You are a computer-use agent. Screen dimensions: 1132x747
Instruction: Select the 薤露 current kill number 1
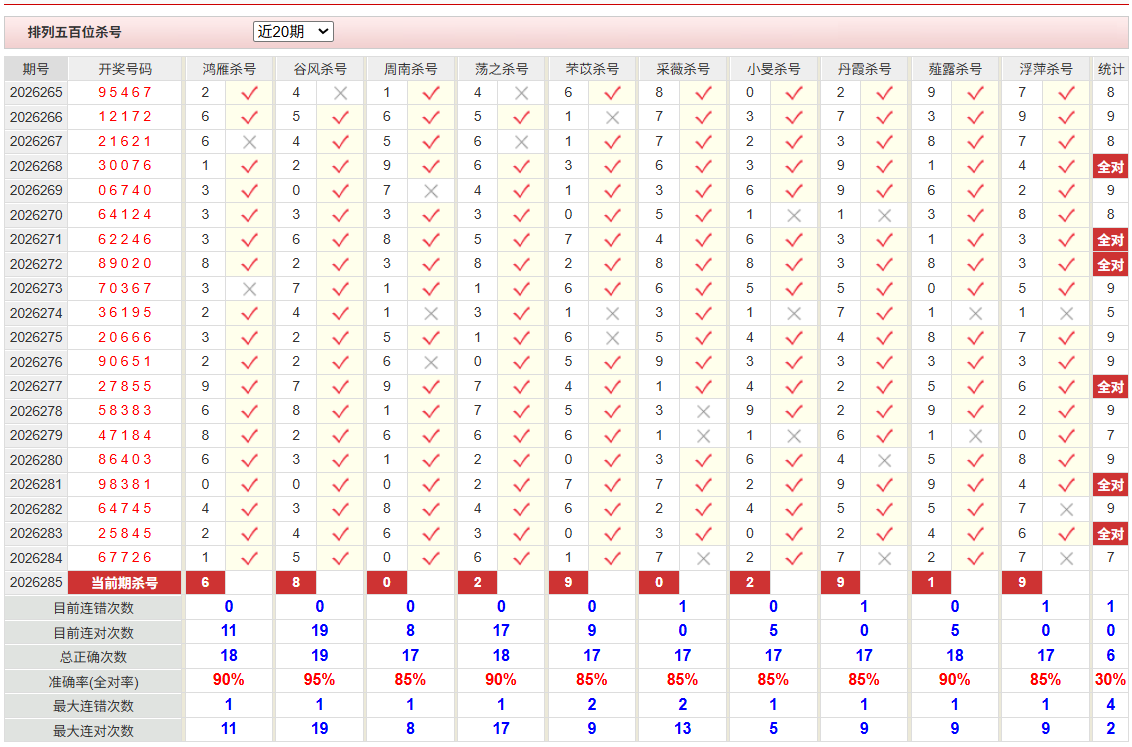click(x=931, y=582)
